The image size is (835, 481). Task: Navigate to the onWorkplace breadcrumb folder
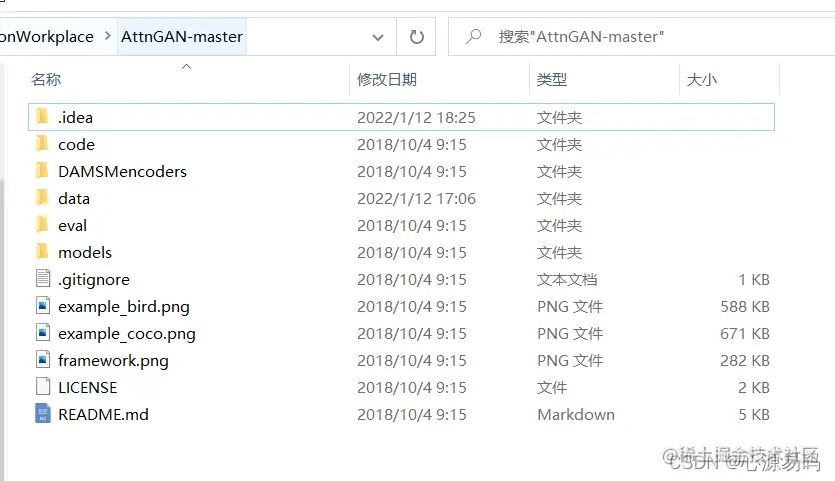tap(47, 36)
